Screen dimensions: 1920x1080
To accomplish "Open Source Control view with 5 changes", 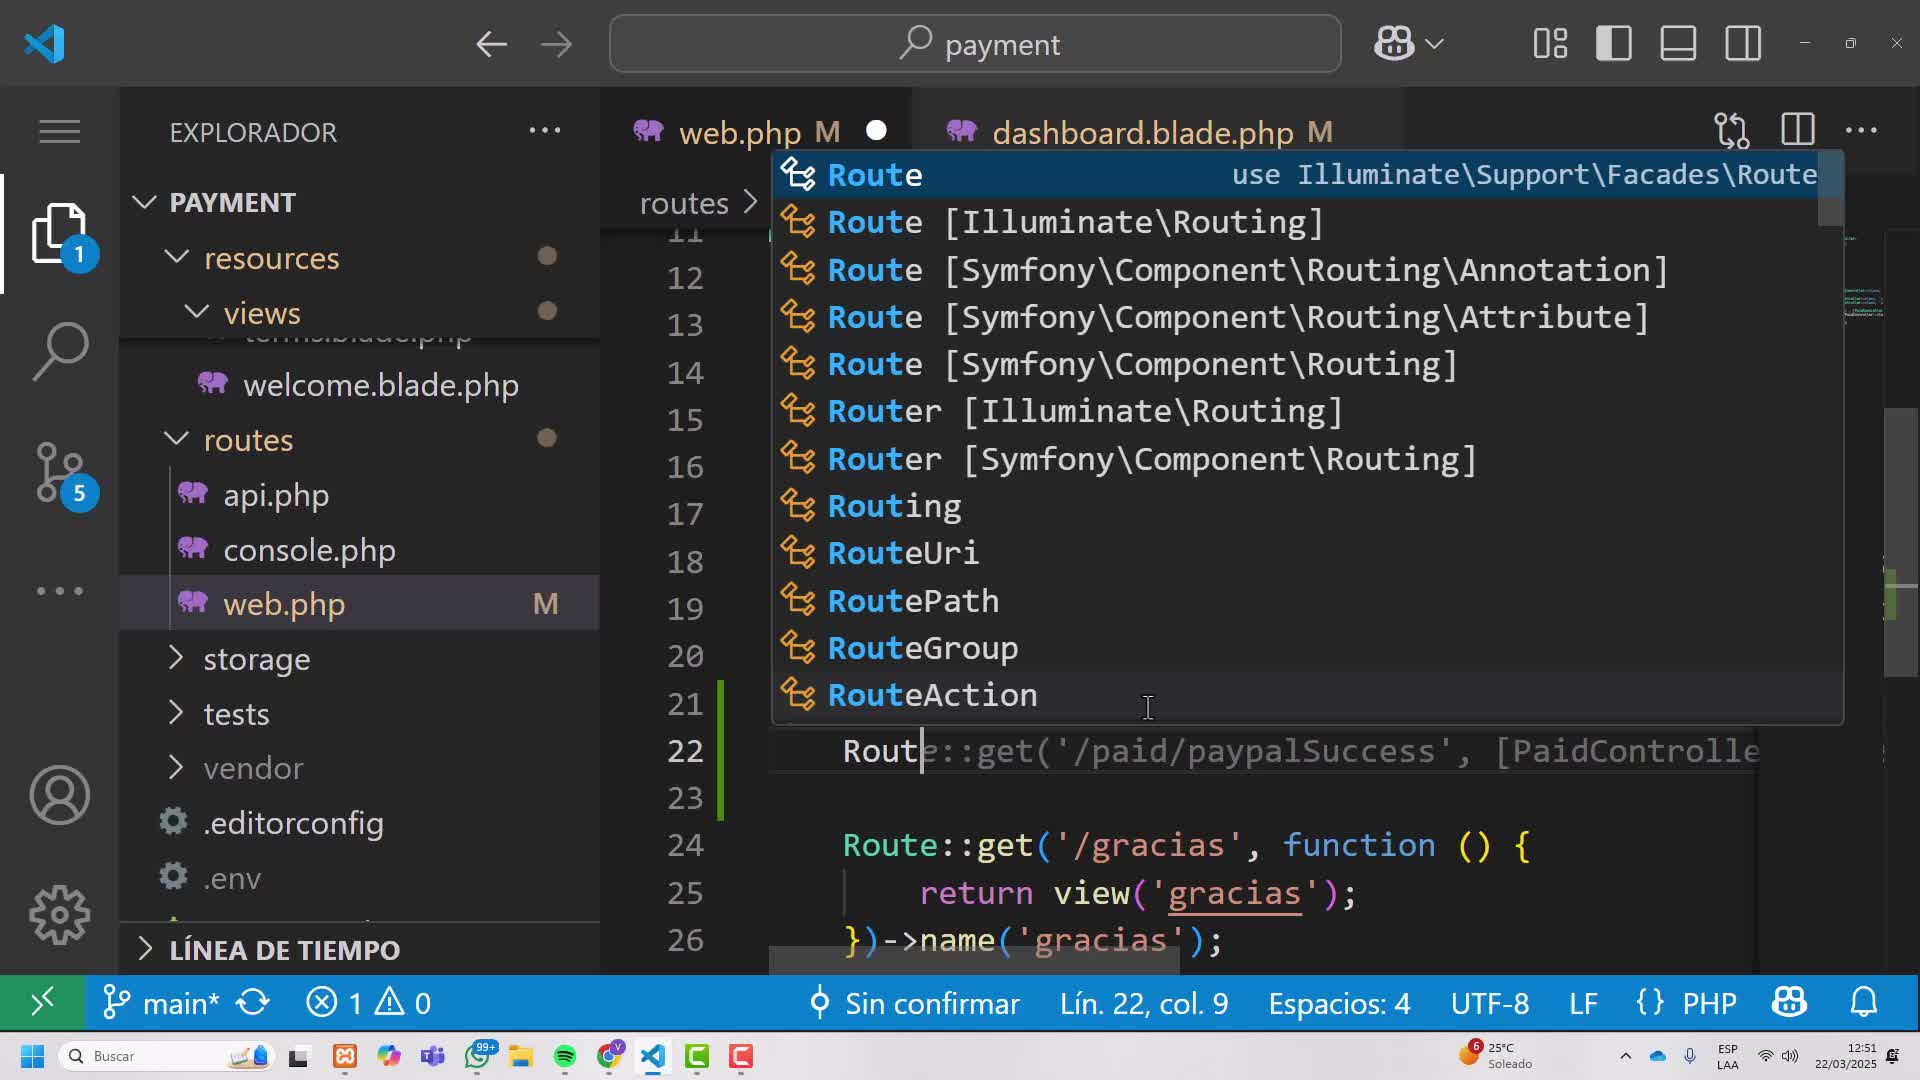I will (60, 471).
